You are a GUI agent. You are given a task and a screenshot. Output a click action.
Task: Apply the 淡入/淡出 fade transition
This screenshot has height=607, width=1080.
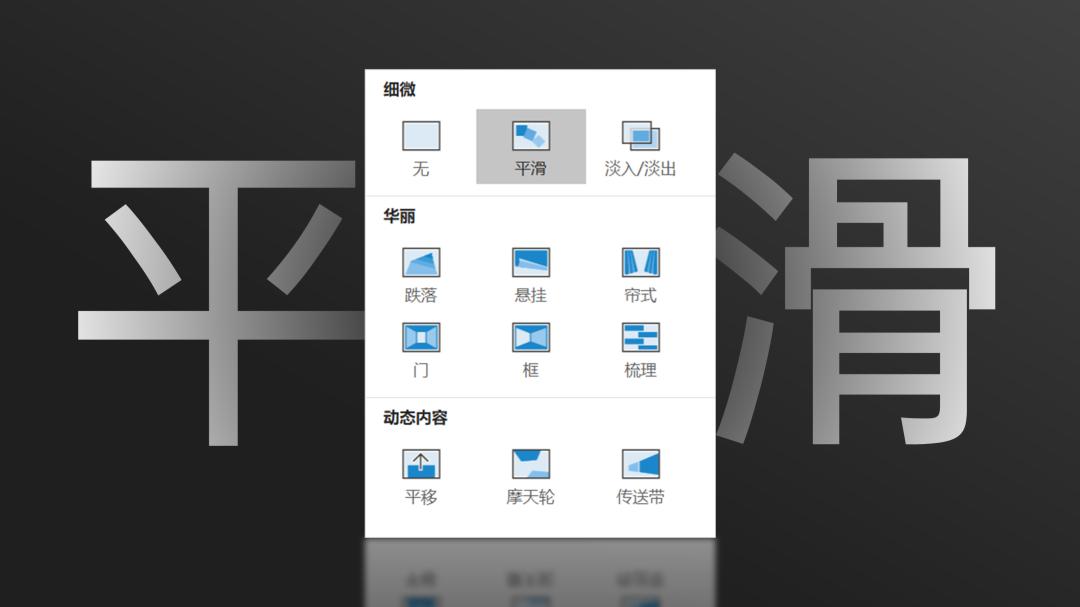tap(640, 136)
